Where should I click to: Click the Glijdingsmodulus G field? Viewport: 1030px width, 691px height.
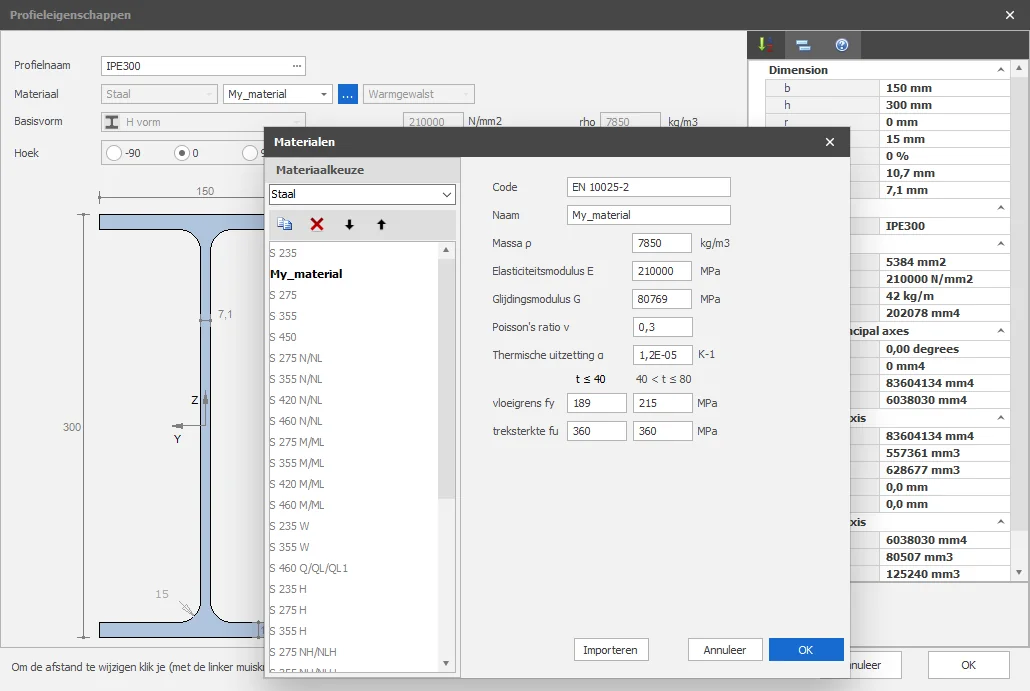661,299
